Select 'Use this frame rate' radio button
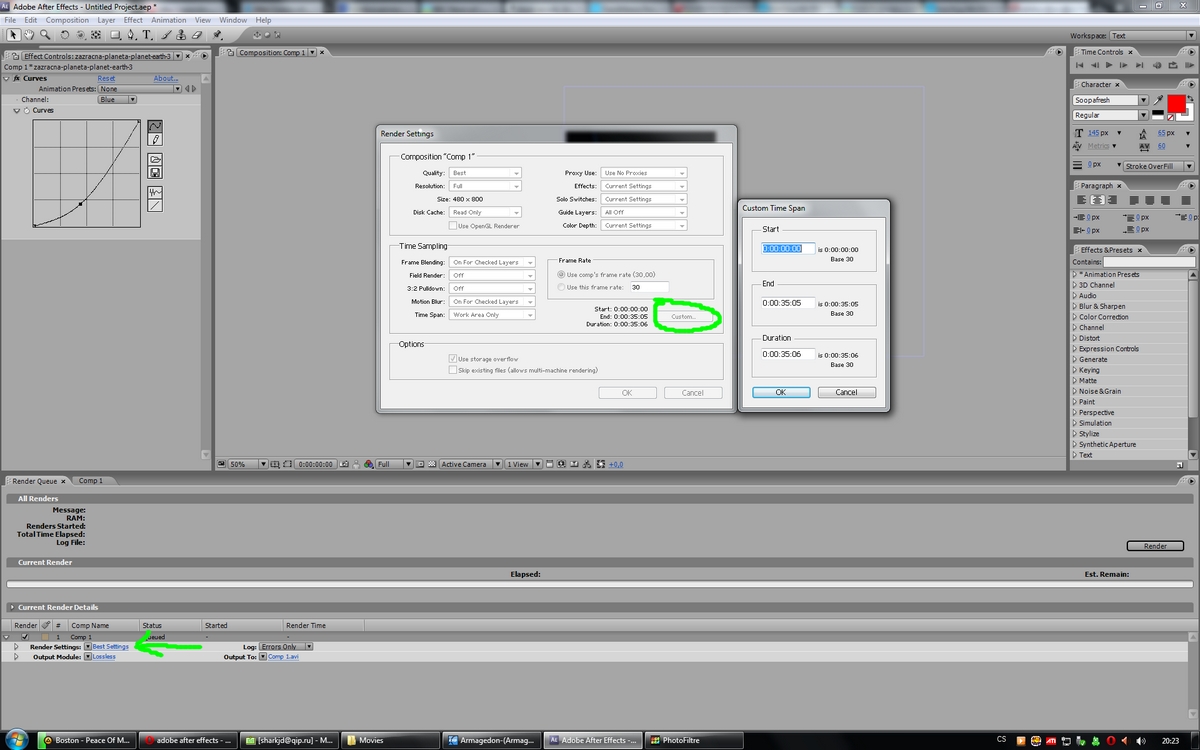This screenshot has height=750, width=1200. click(x=561, y=287)
